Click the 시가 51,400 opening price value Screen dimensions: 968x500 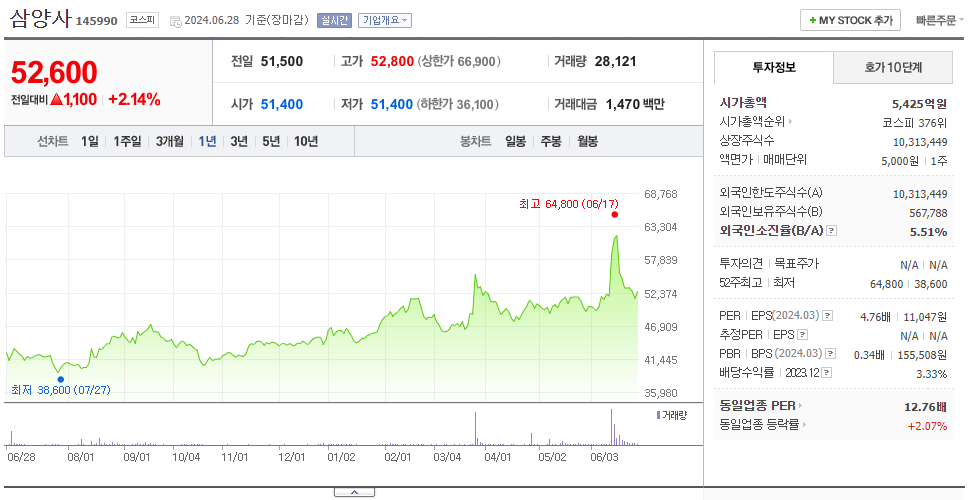point(282,105)
